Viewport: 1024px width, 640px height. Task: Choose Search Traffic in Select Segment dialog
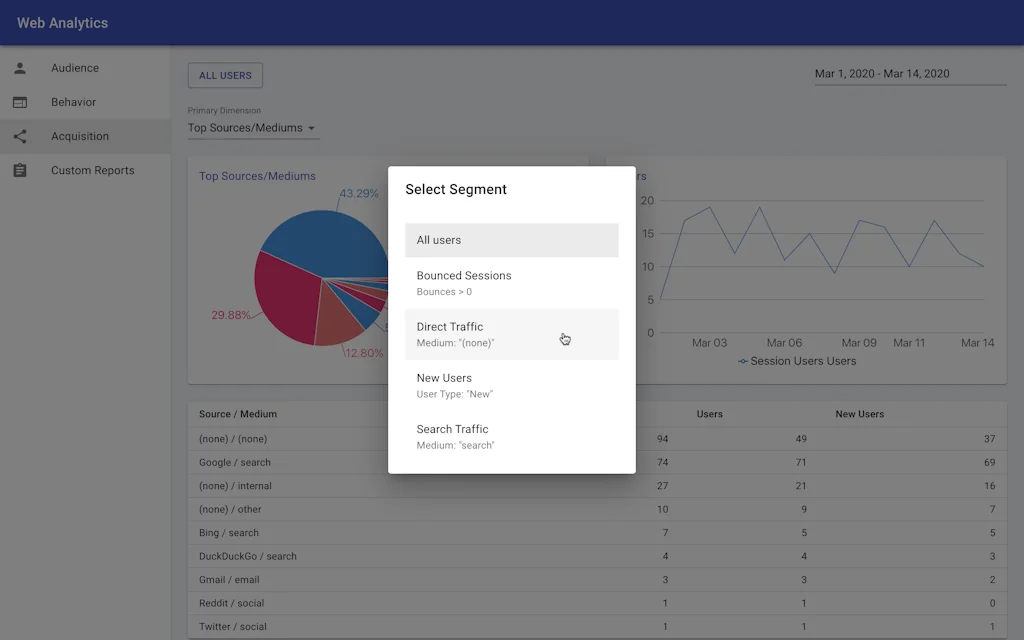[511, 436]
